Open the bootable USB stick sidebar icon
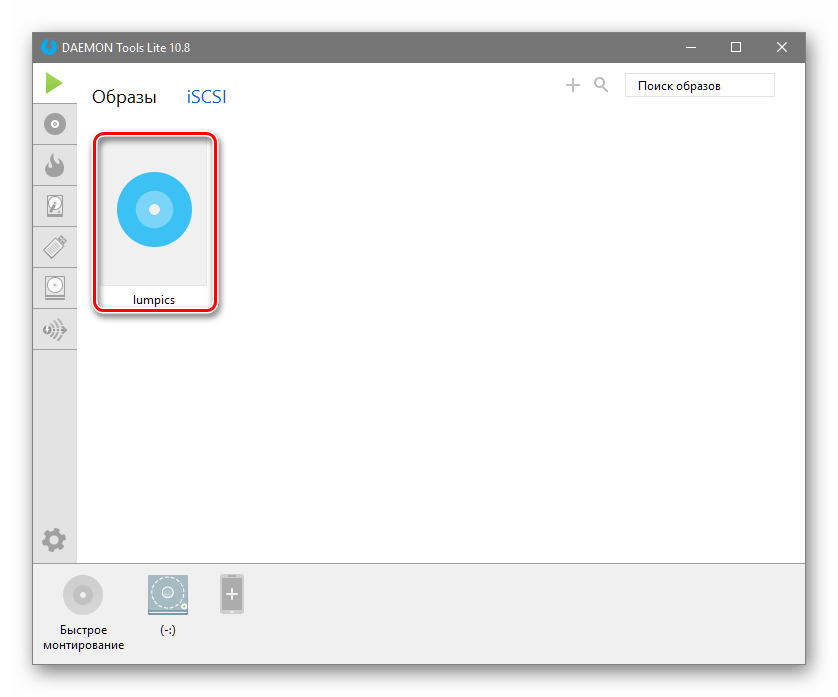838x697 pixels. click(x=55, y=247)
